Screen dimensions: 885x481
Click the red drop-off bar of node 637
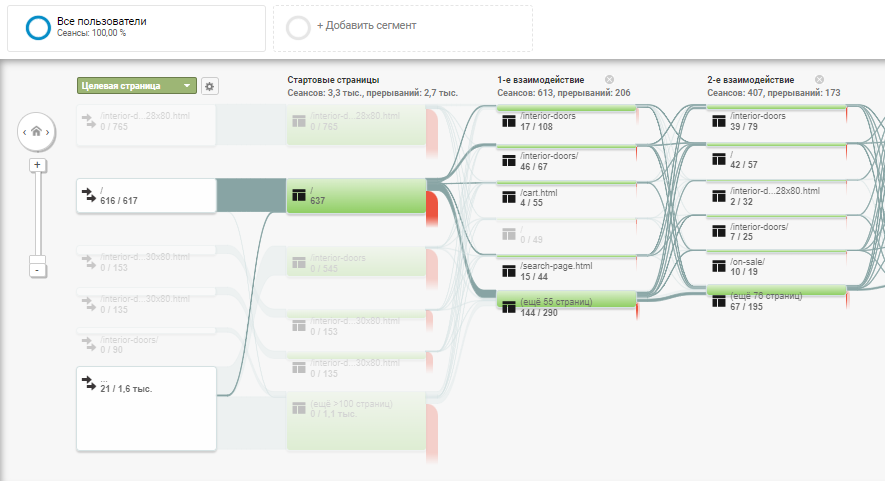pyautogui.click(x=432, y=207)
